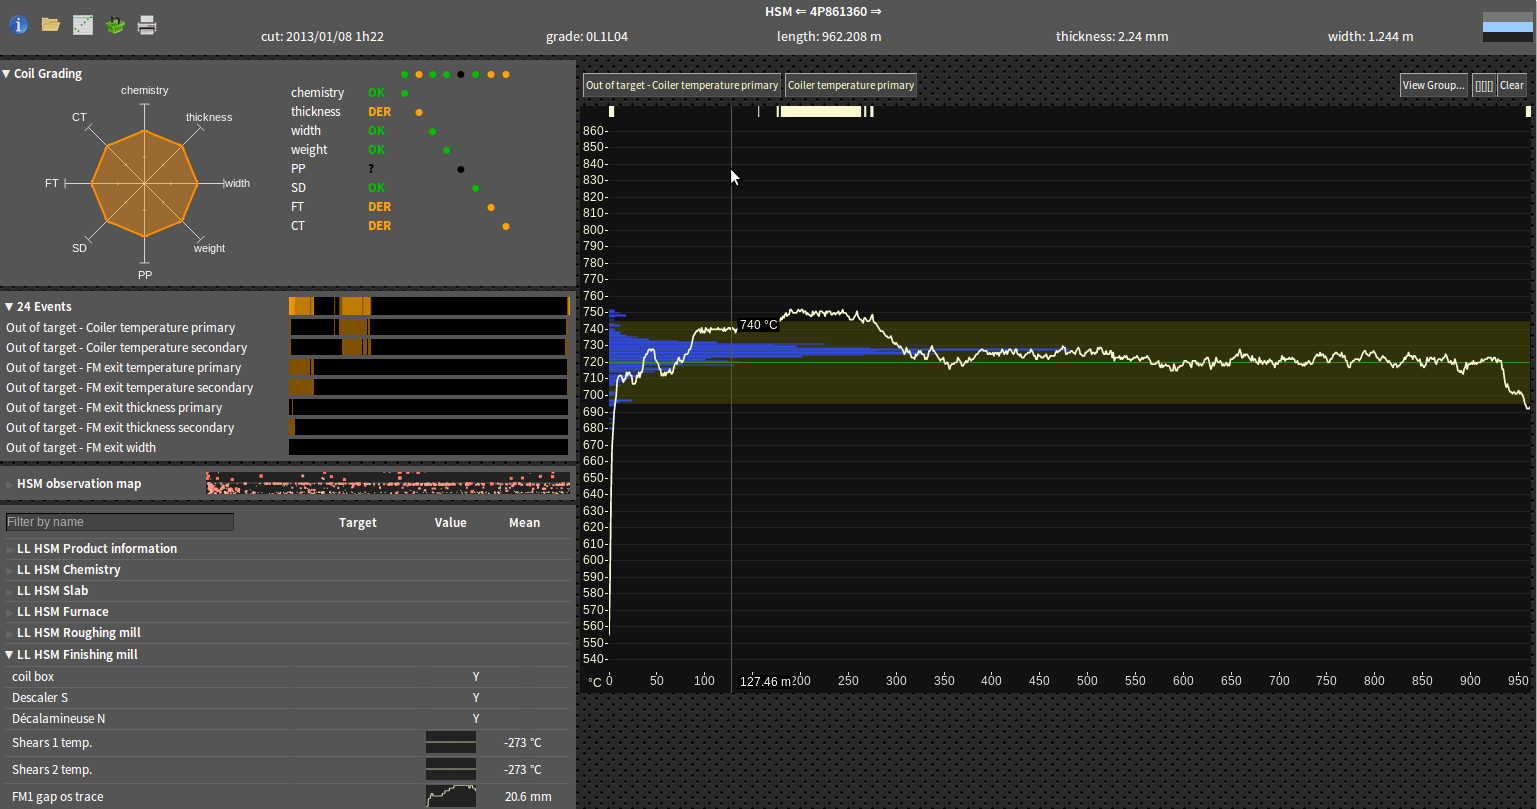This screenshot has height=809, width=1537.
Task: Select event Out of target - Coiler temperature secondary
Action: 286,347
